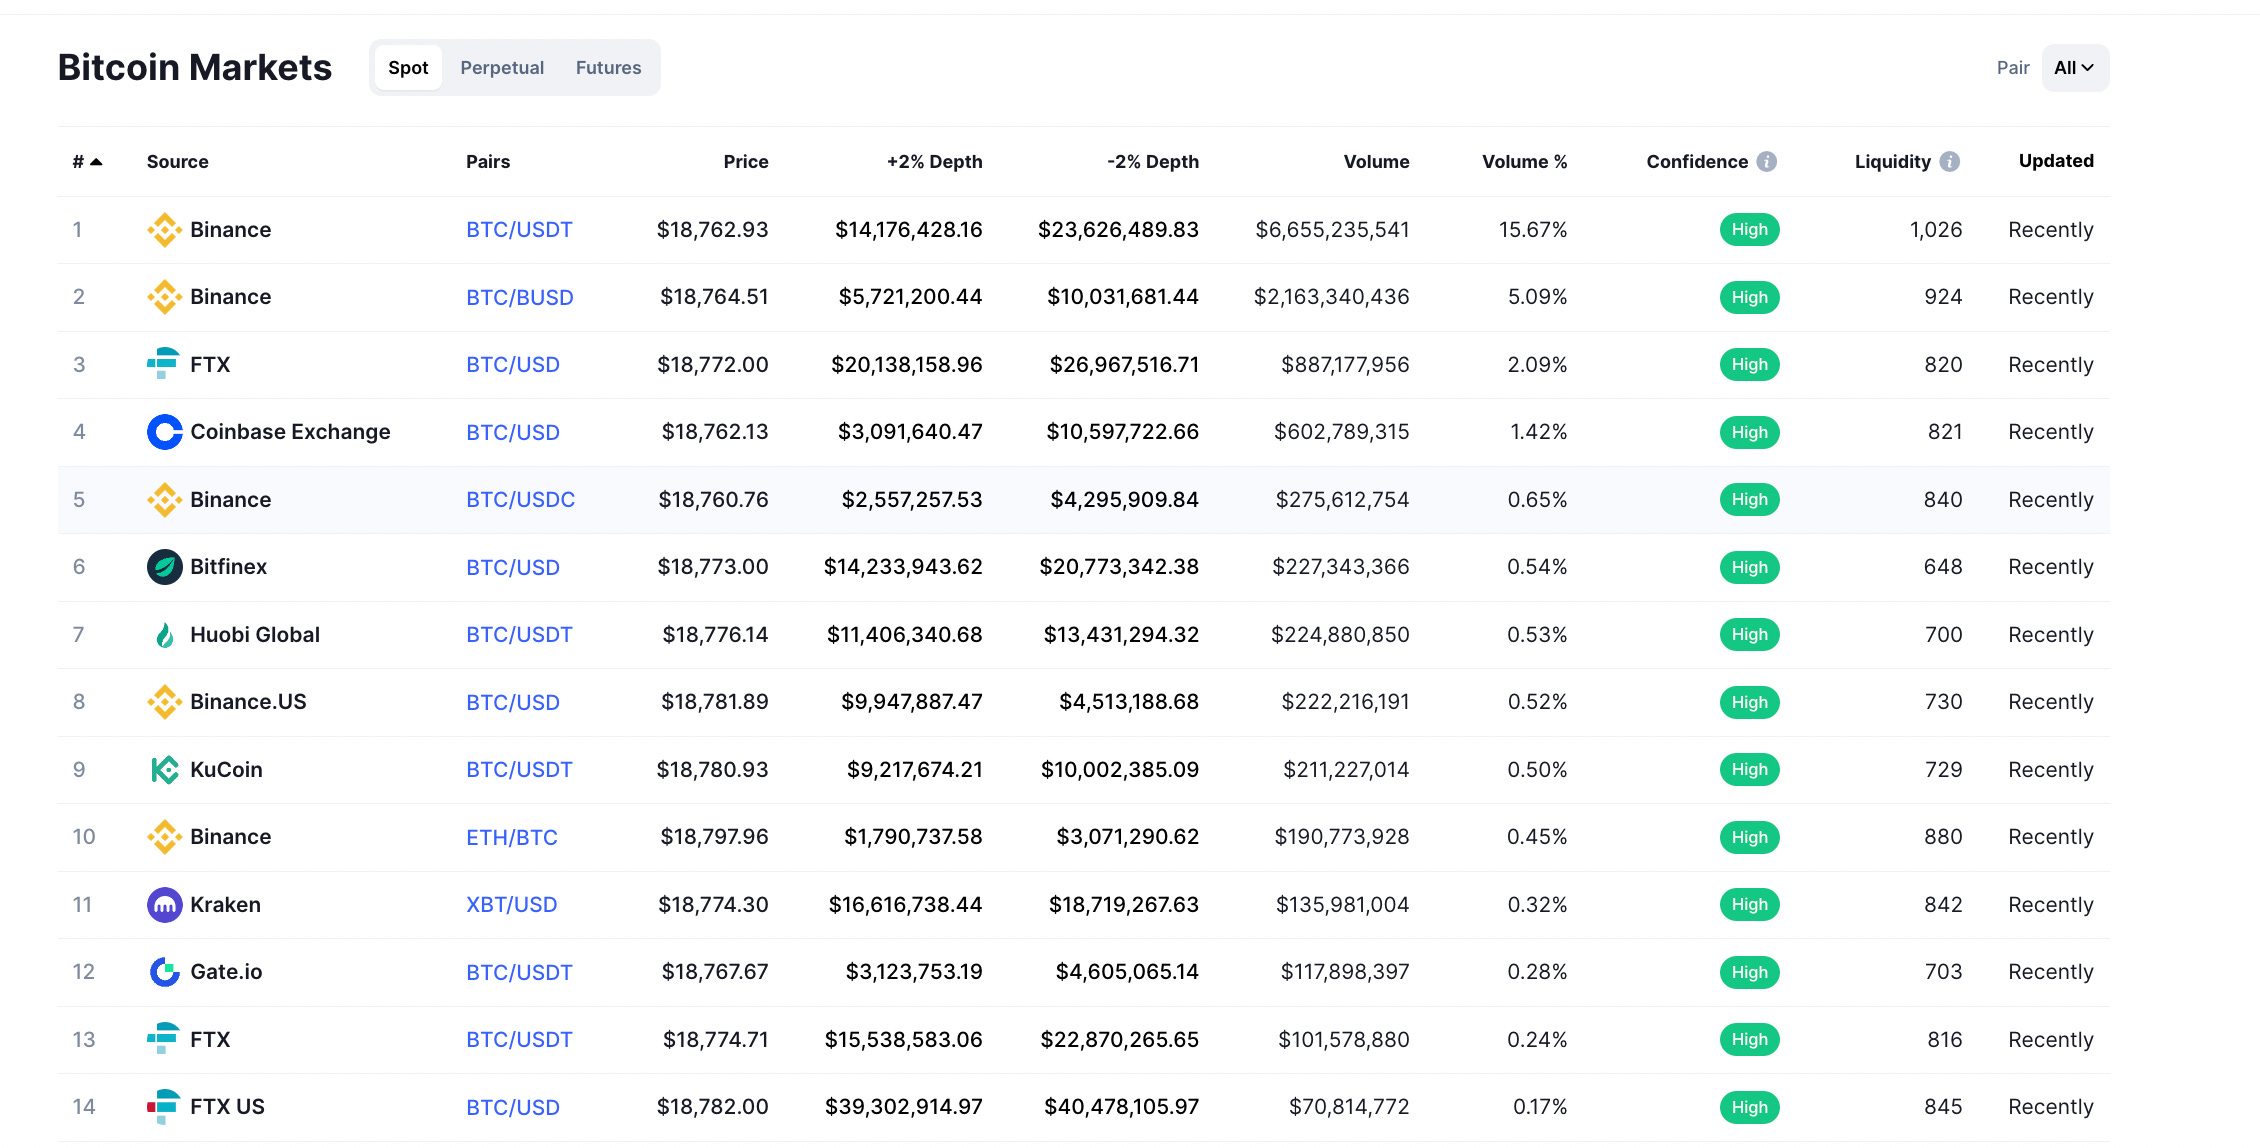The image size is (2260, 1148).
Task: Click the Liquidity info icon
Action: point(1950,161)
